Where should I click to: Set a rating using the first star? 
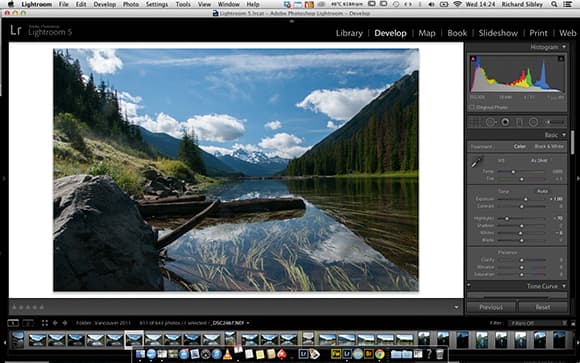click(14, 307)
